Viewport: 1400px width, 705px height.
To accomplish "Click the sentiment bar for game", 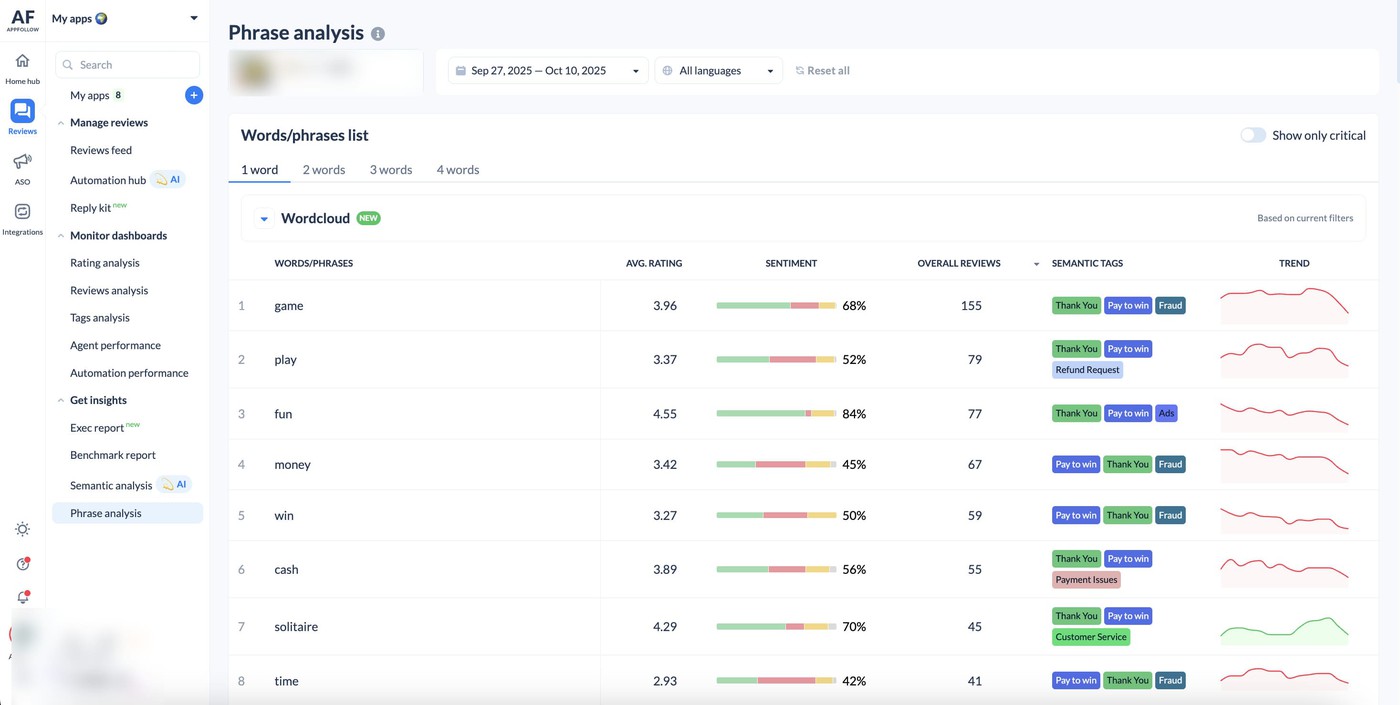I will [776, 306].
